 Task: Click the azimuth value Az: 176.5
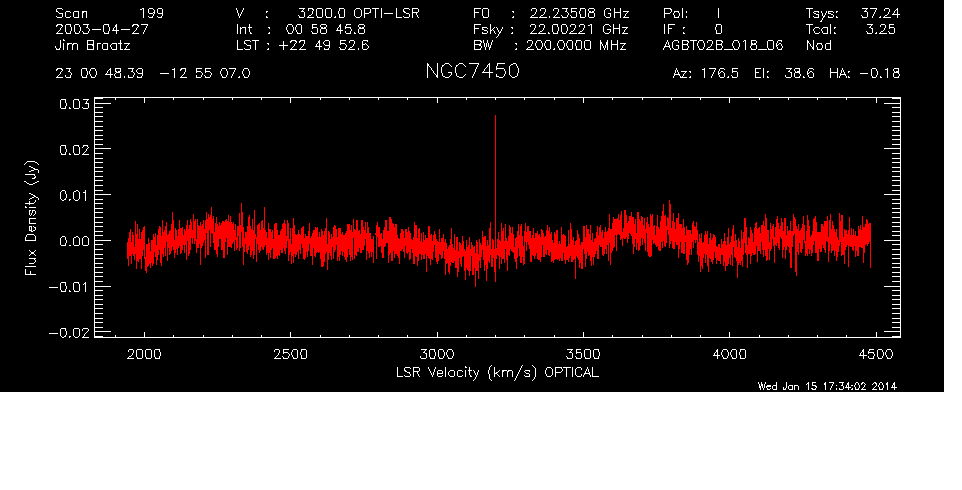point(706,74)
